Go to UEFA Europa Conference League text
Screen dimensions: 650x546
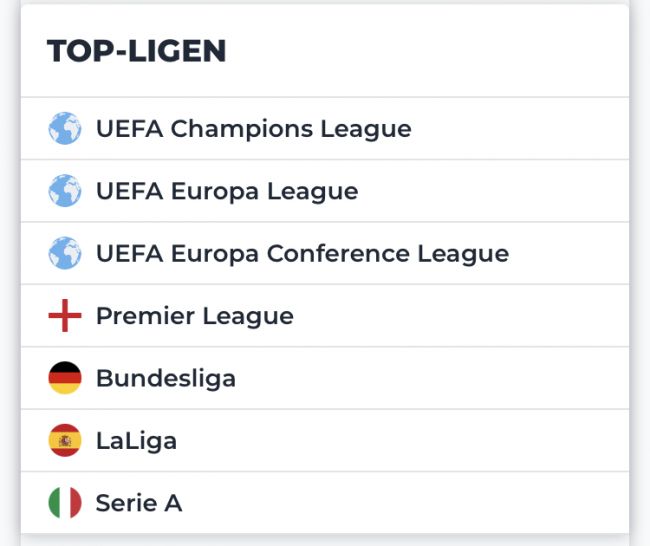point(302,254)
